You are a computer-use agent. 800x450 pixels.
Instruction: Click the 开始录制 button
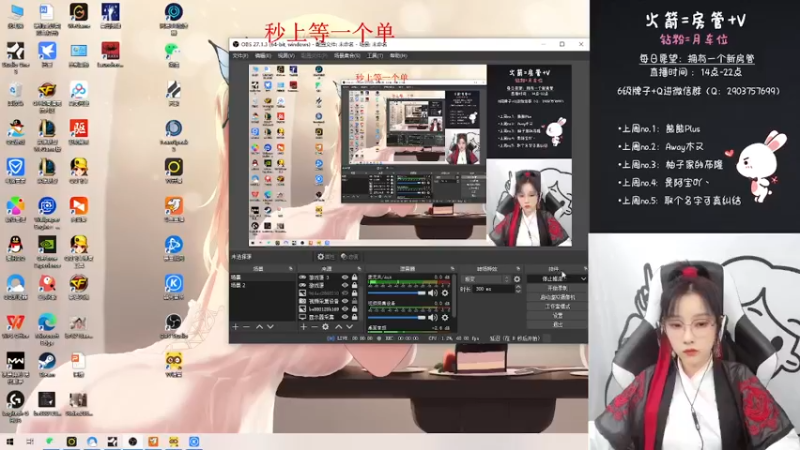pyautogui.click(x=557, y=288)
